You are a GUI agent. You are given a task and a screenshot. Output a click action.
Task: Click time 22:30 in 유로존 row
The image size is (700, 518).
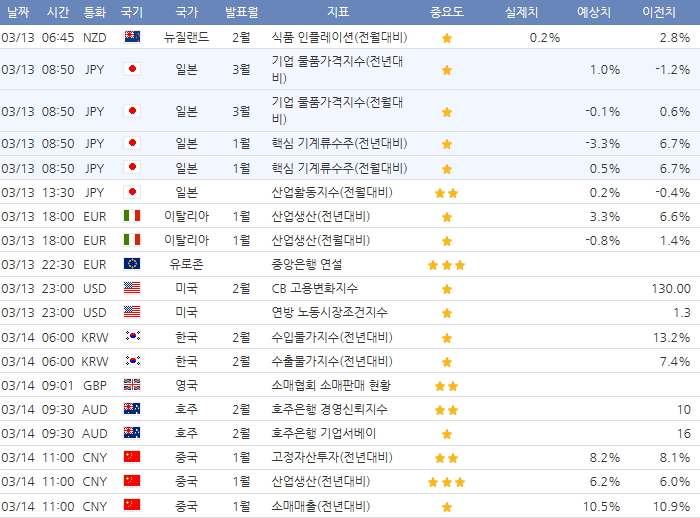coord(58,265)
